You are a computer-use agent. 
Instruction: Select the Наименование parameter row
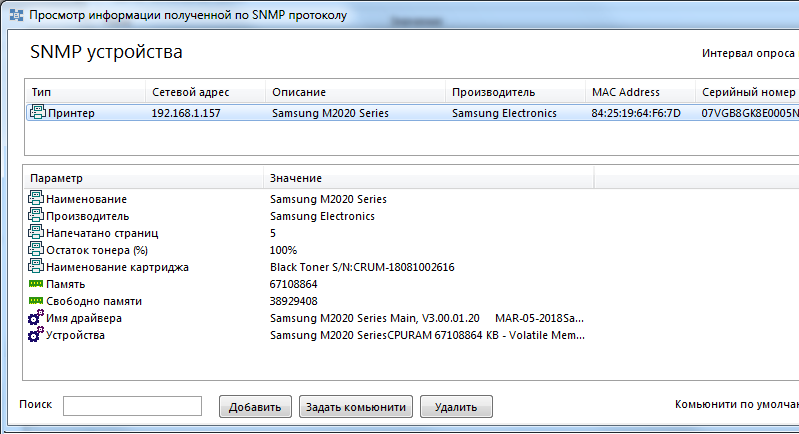[x=87, y=199]
